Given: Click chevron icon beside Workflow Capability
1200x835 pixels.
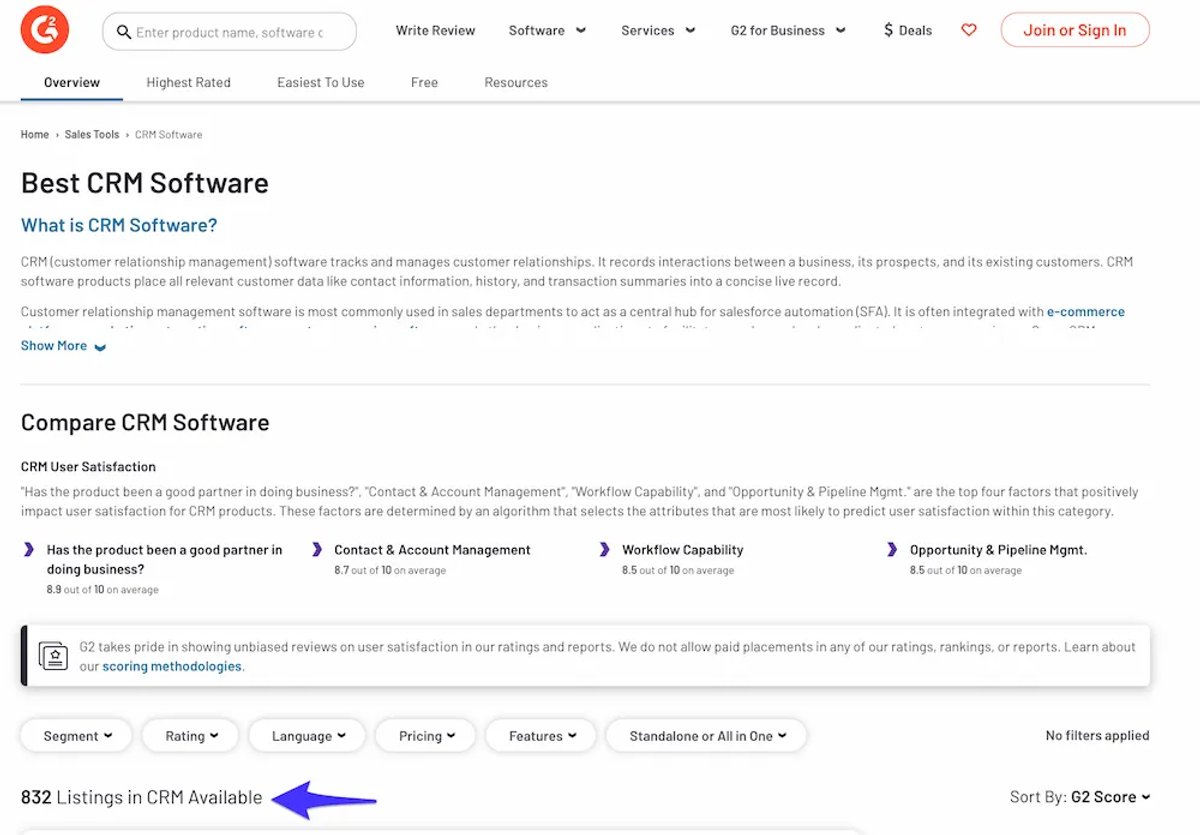Looking at the screenshot, I should 604,549.
